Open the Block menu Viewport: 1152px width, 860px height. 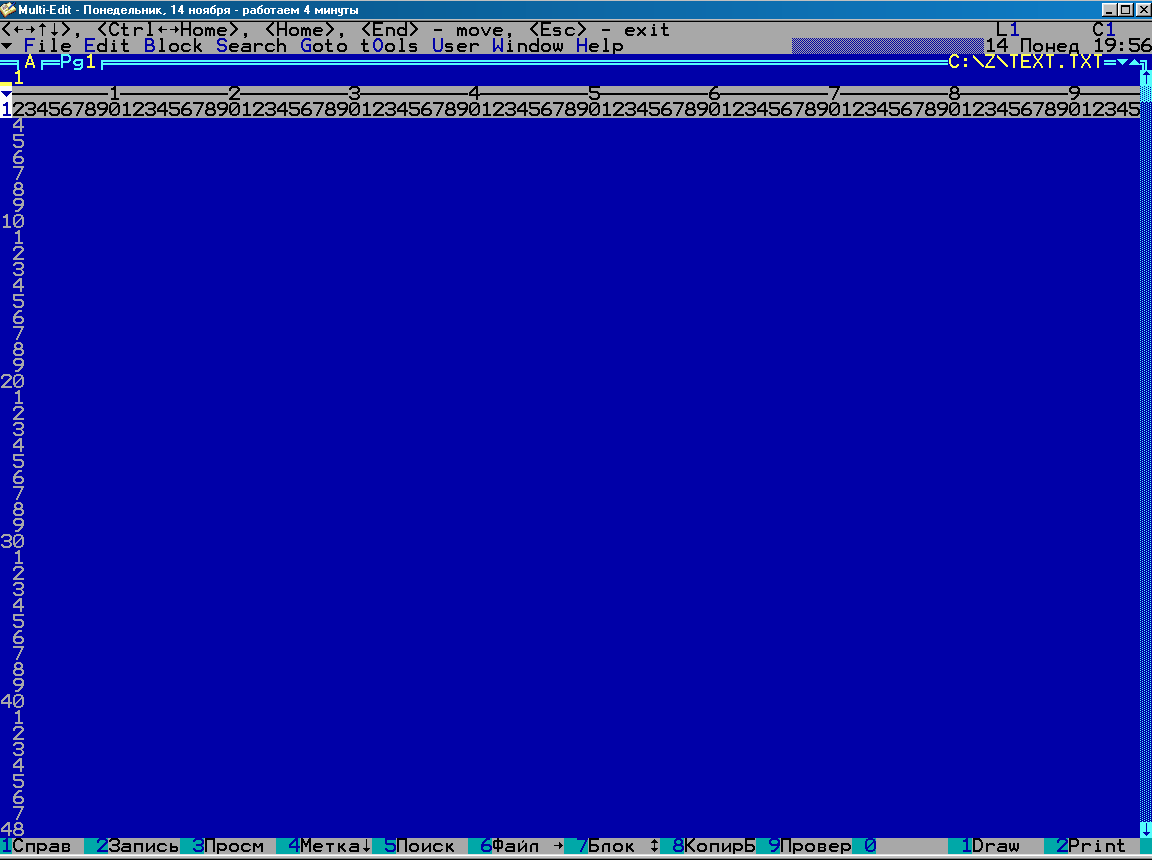coord(173,46)
